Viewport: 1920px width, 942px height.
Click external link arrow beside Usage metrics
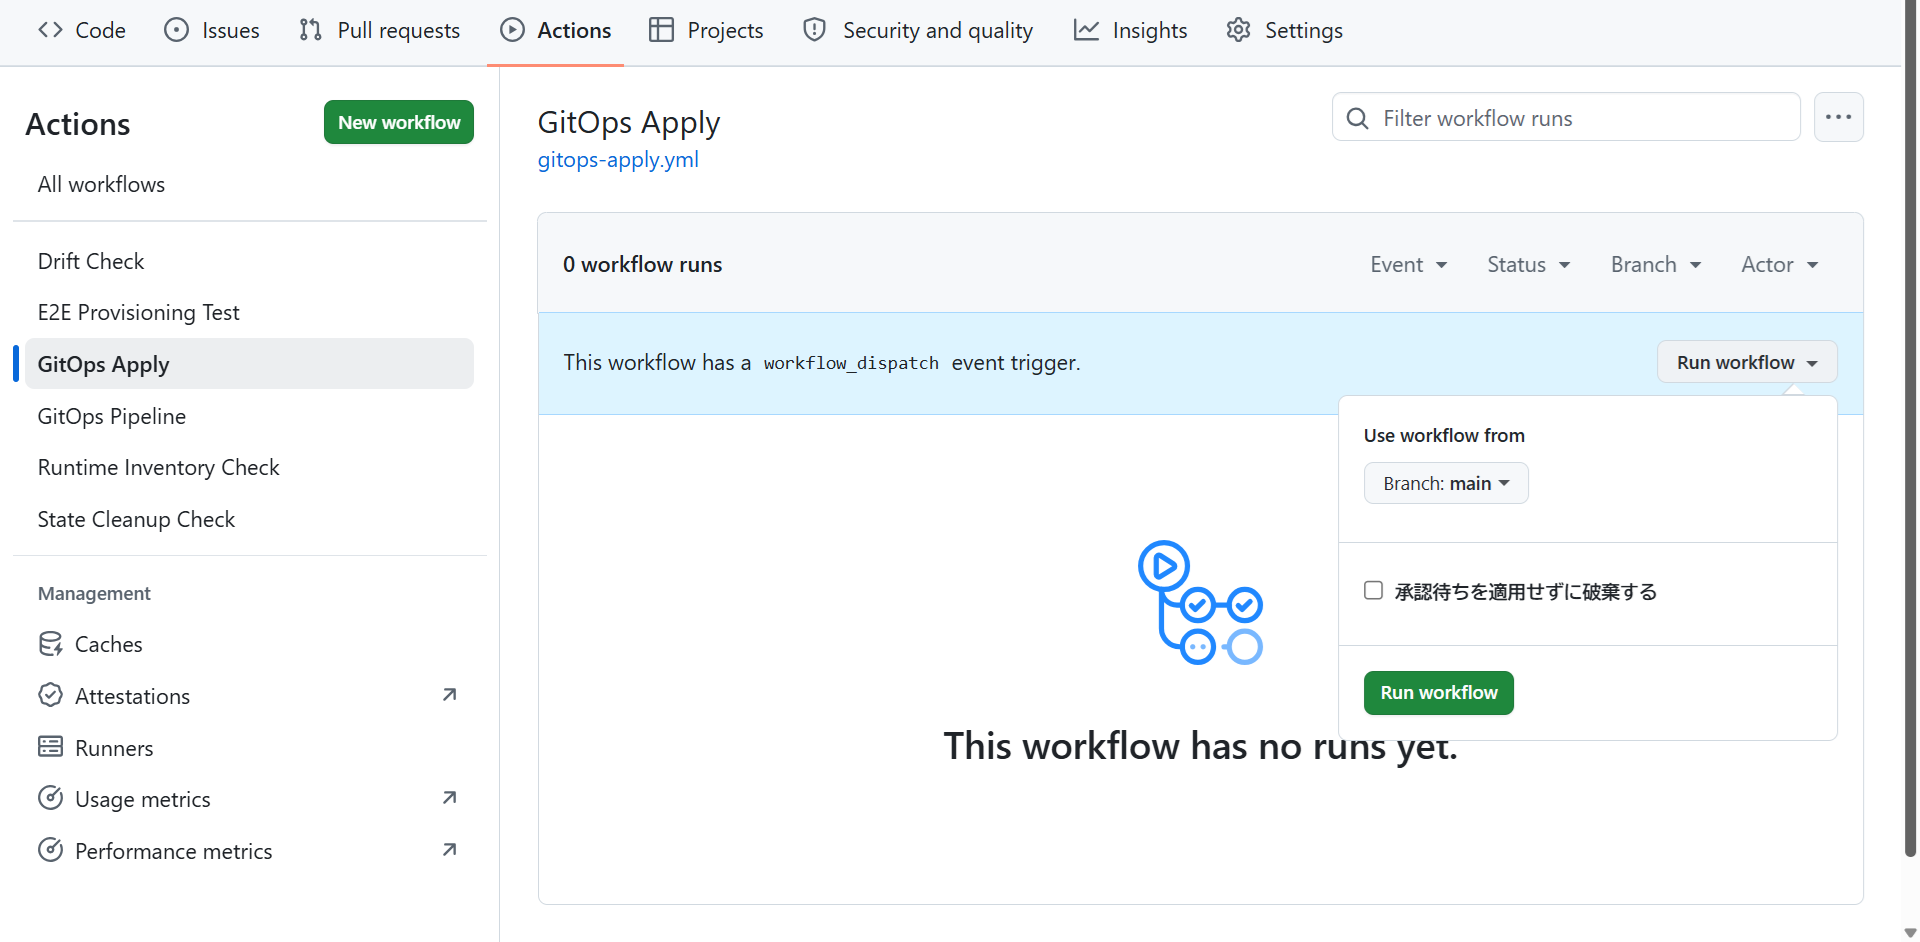[450, 797]
